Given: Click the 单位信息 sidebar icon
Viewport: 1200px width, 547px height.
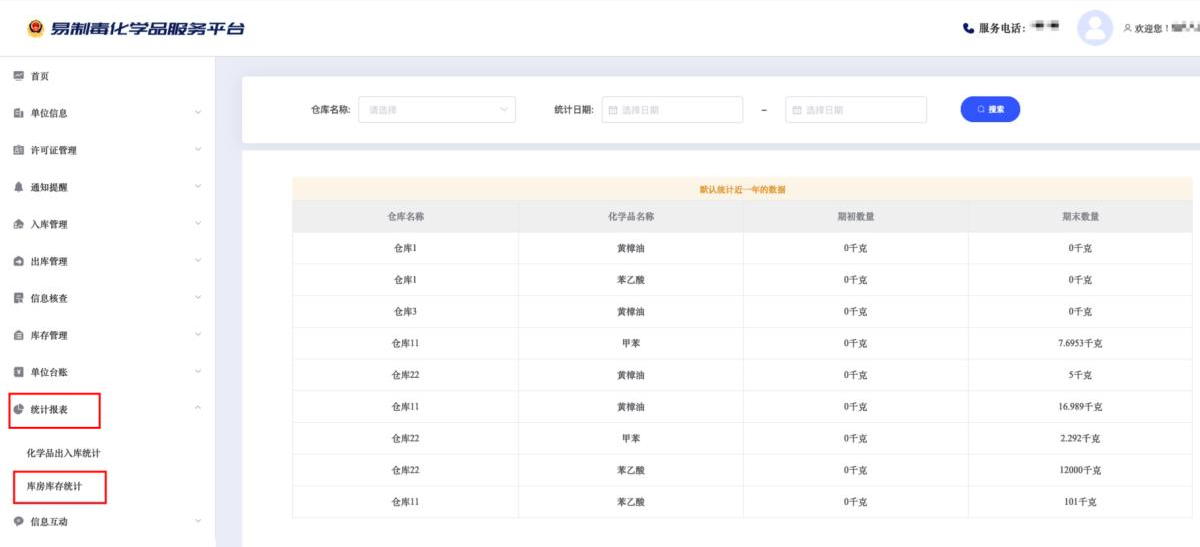Looking at the screenshot, I should pyautogui.click(x=18, y=113).
